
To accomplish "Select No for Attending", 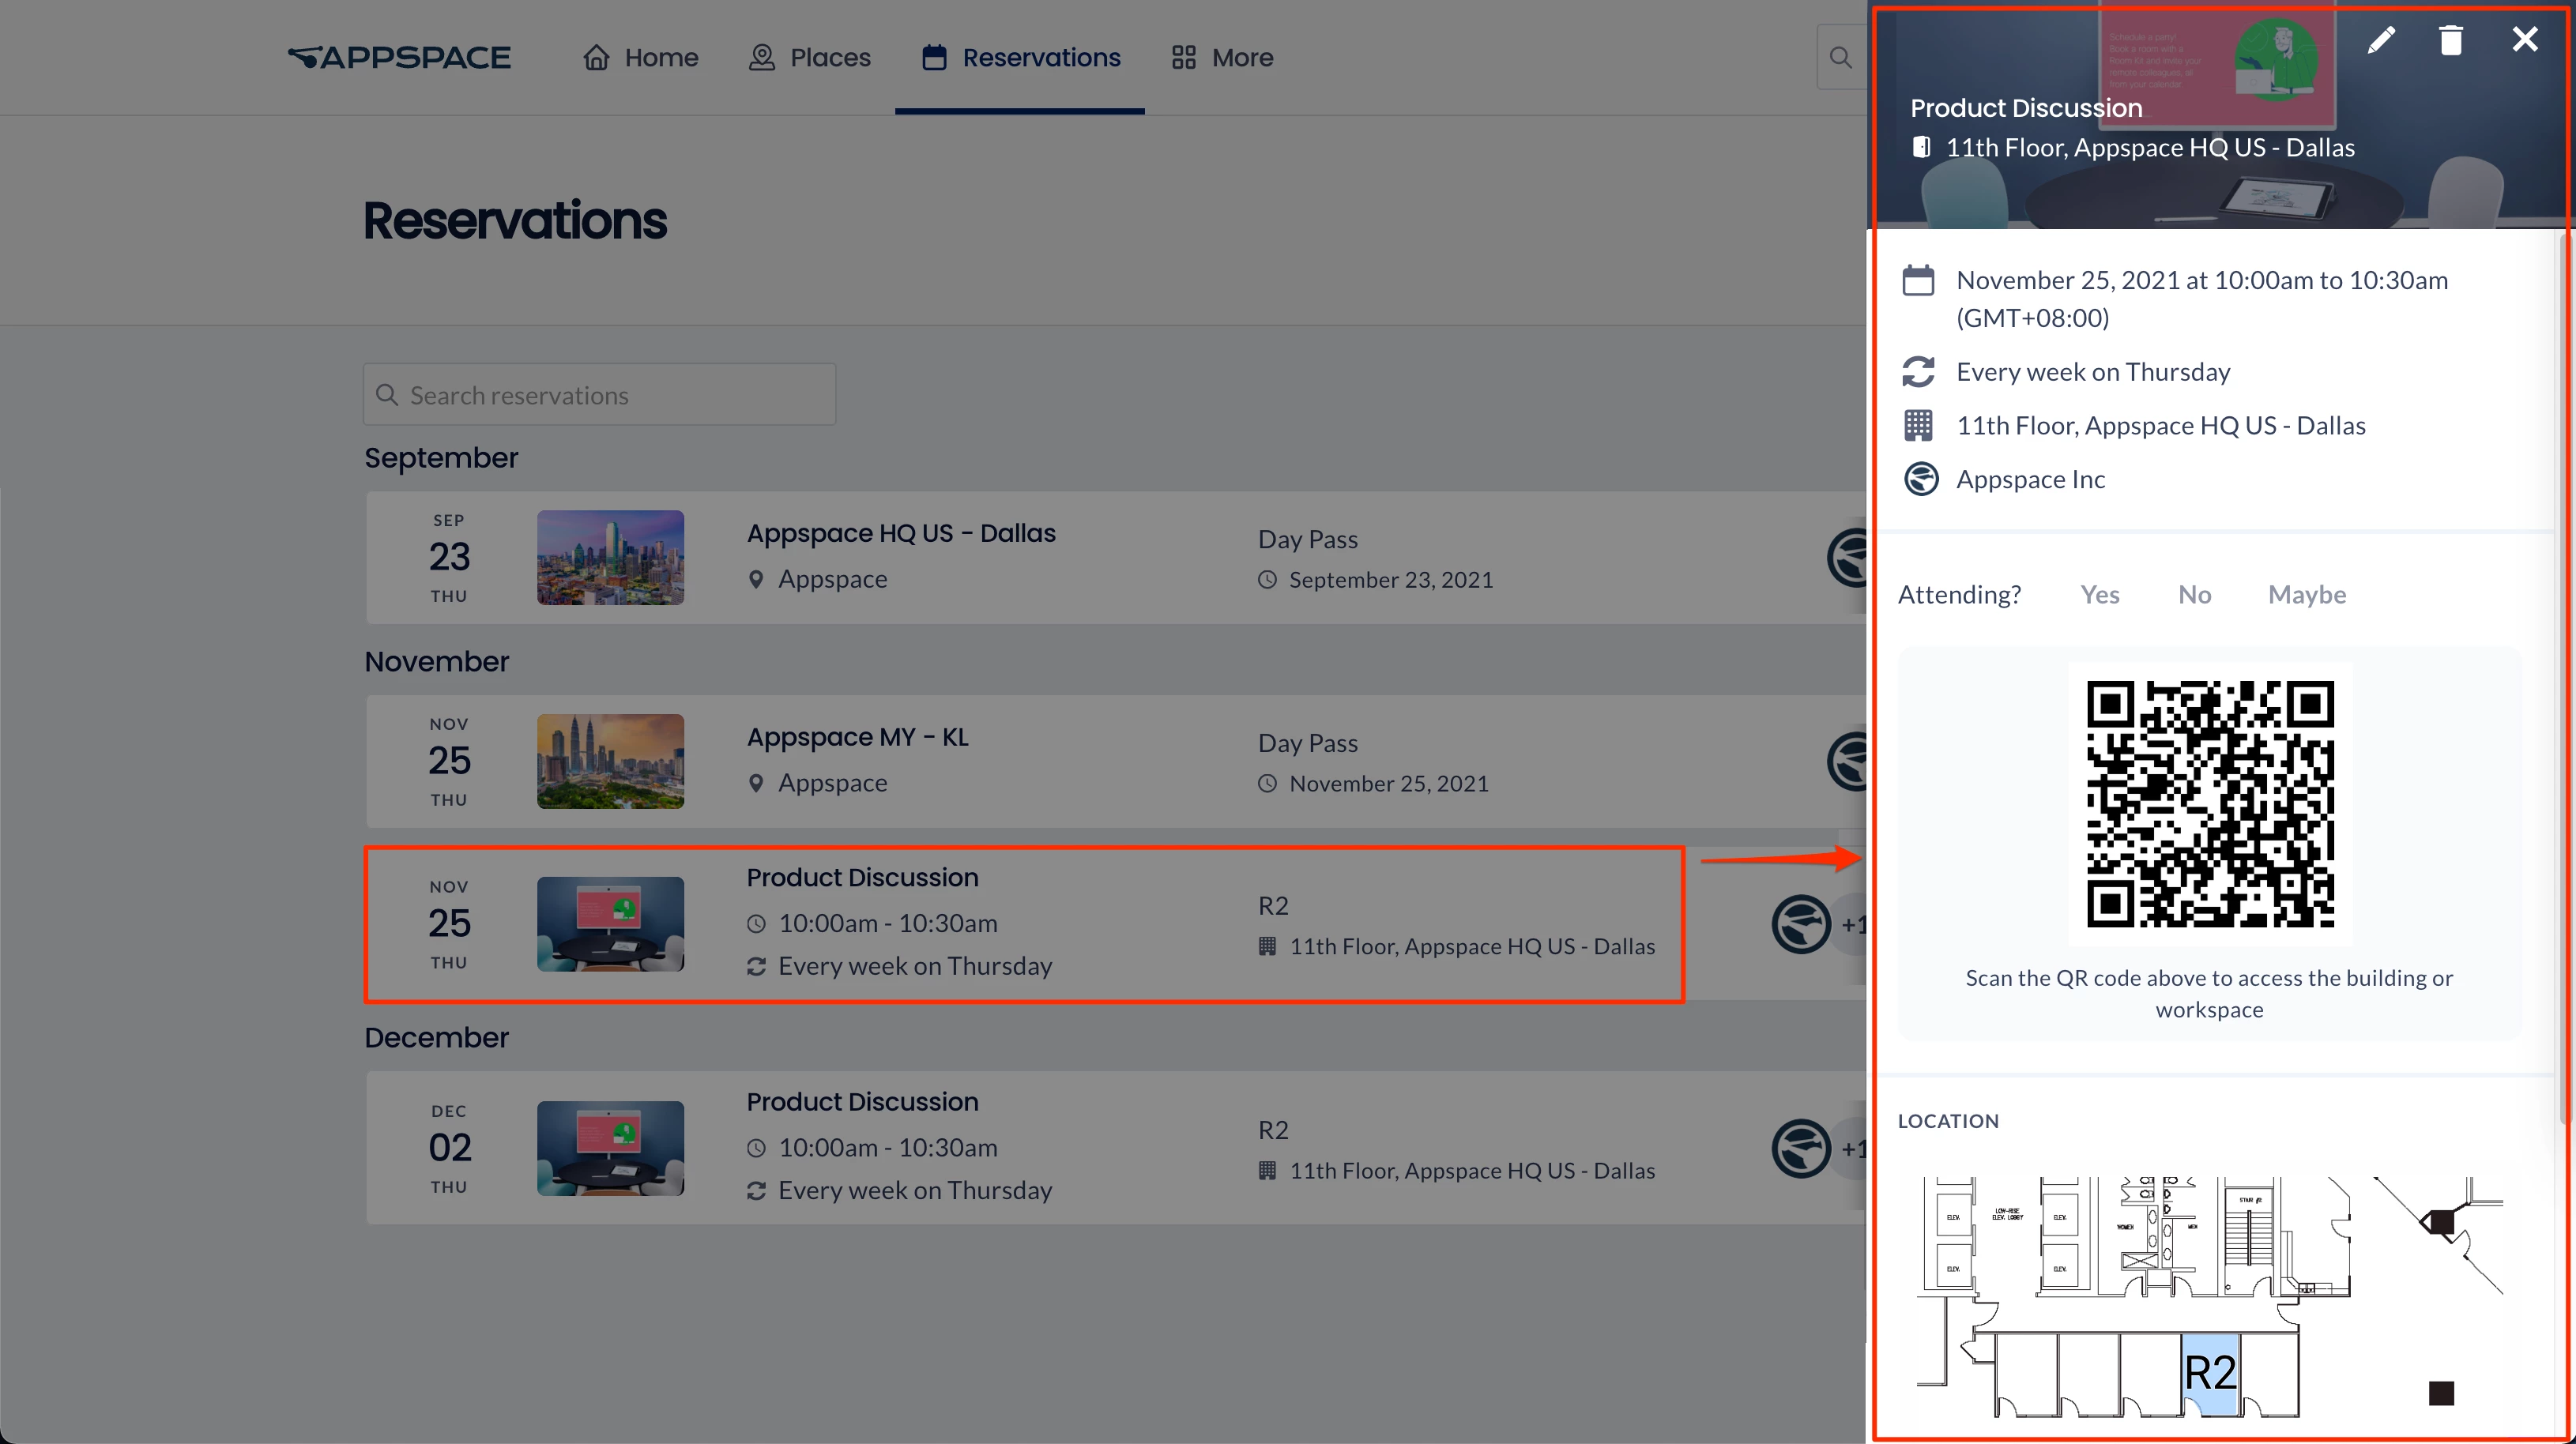I will (2194, 595).
